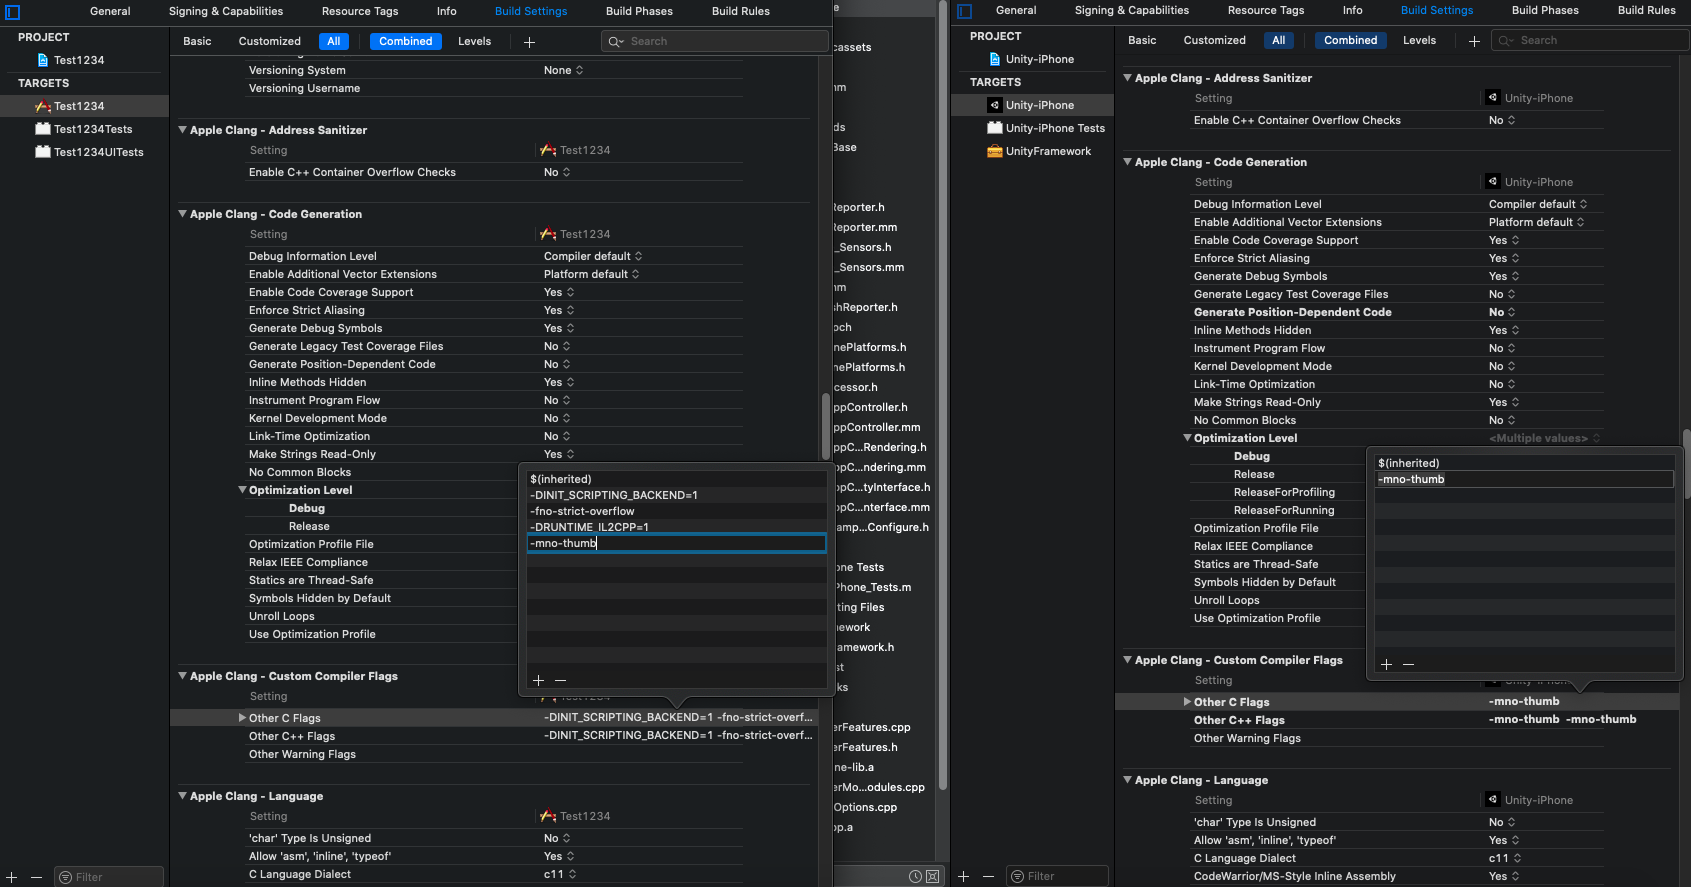Open Resource Tags tab in left window
Screen dimensions: 1691x887
pos(360,11)
